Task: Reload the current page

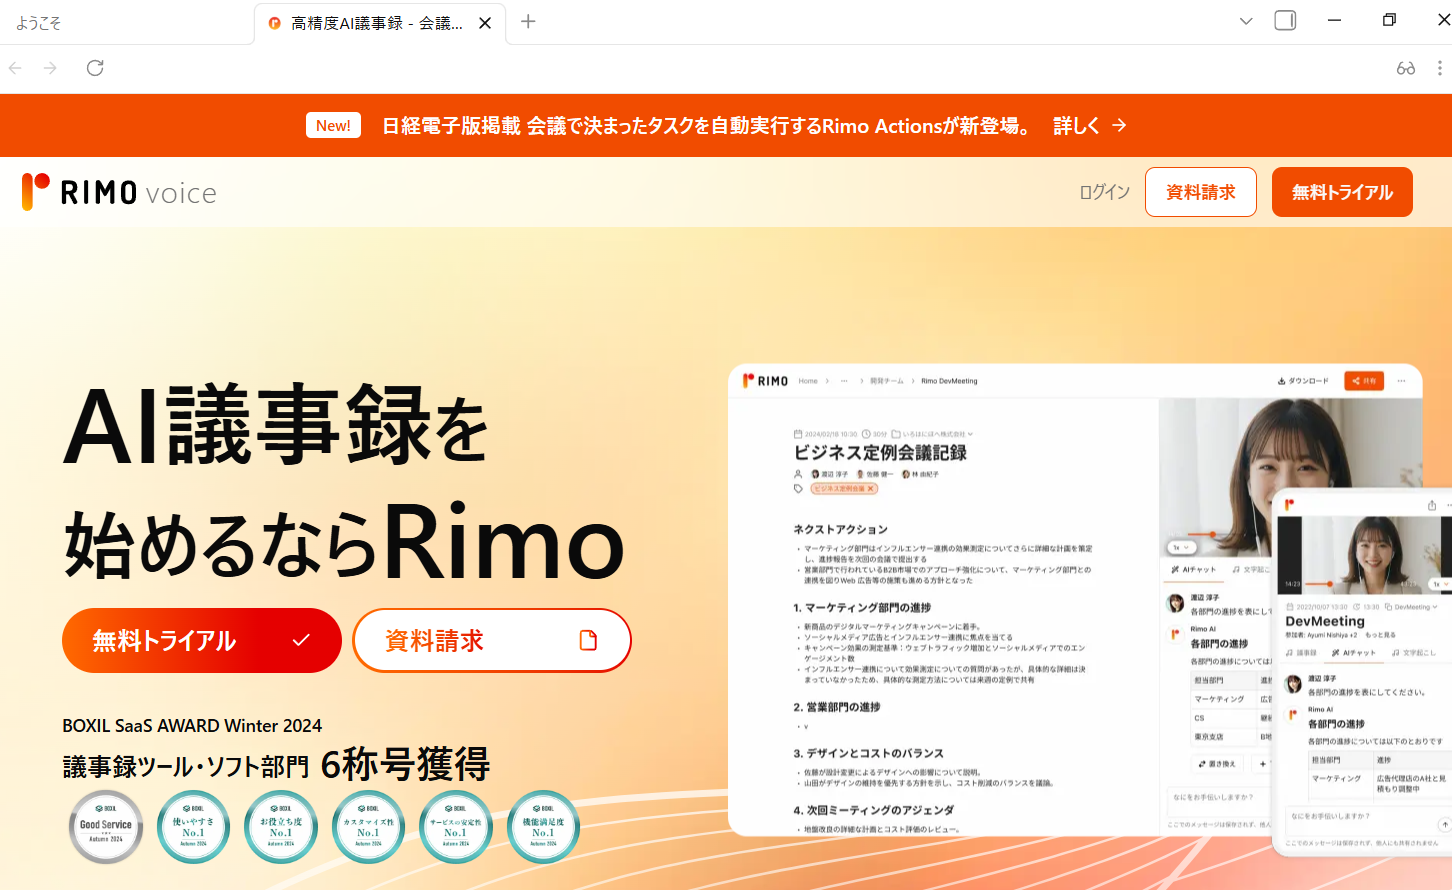Action: click(95, 68)
